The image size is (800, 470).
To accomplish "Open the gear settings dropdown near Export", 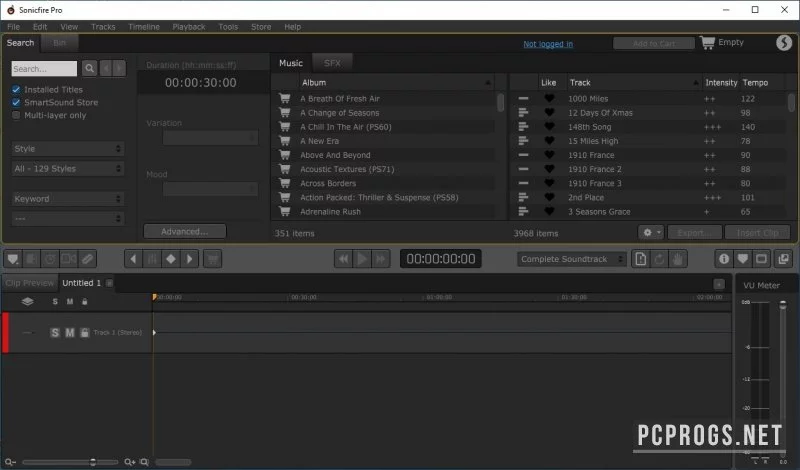I will pos(651,233).
